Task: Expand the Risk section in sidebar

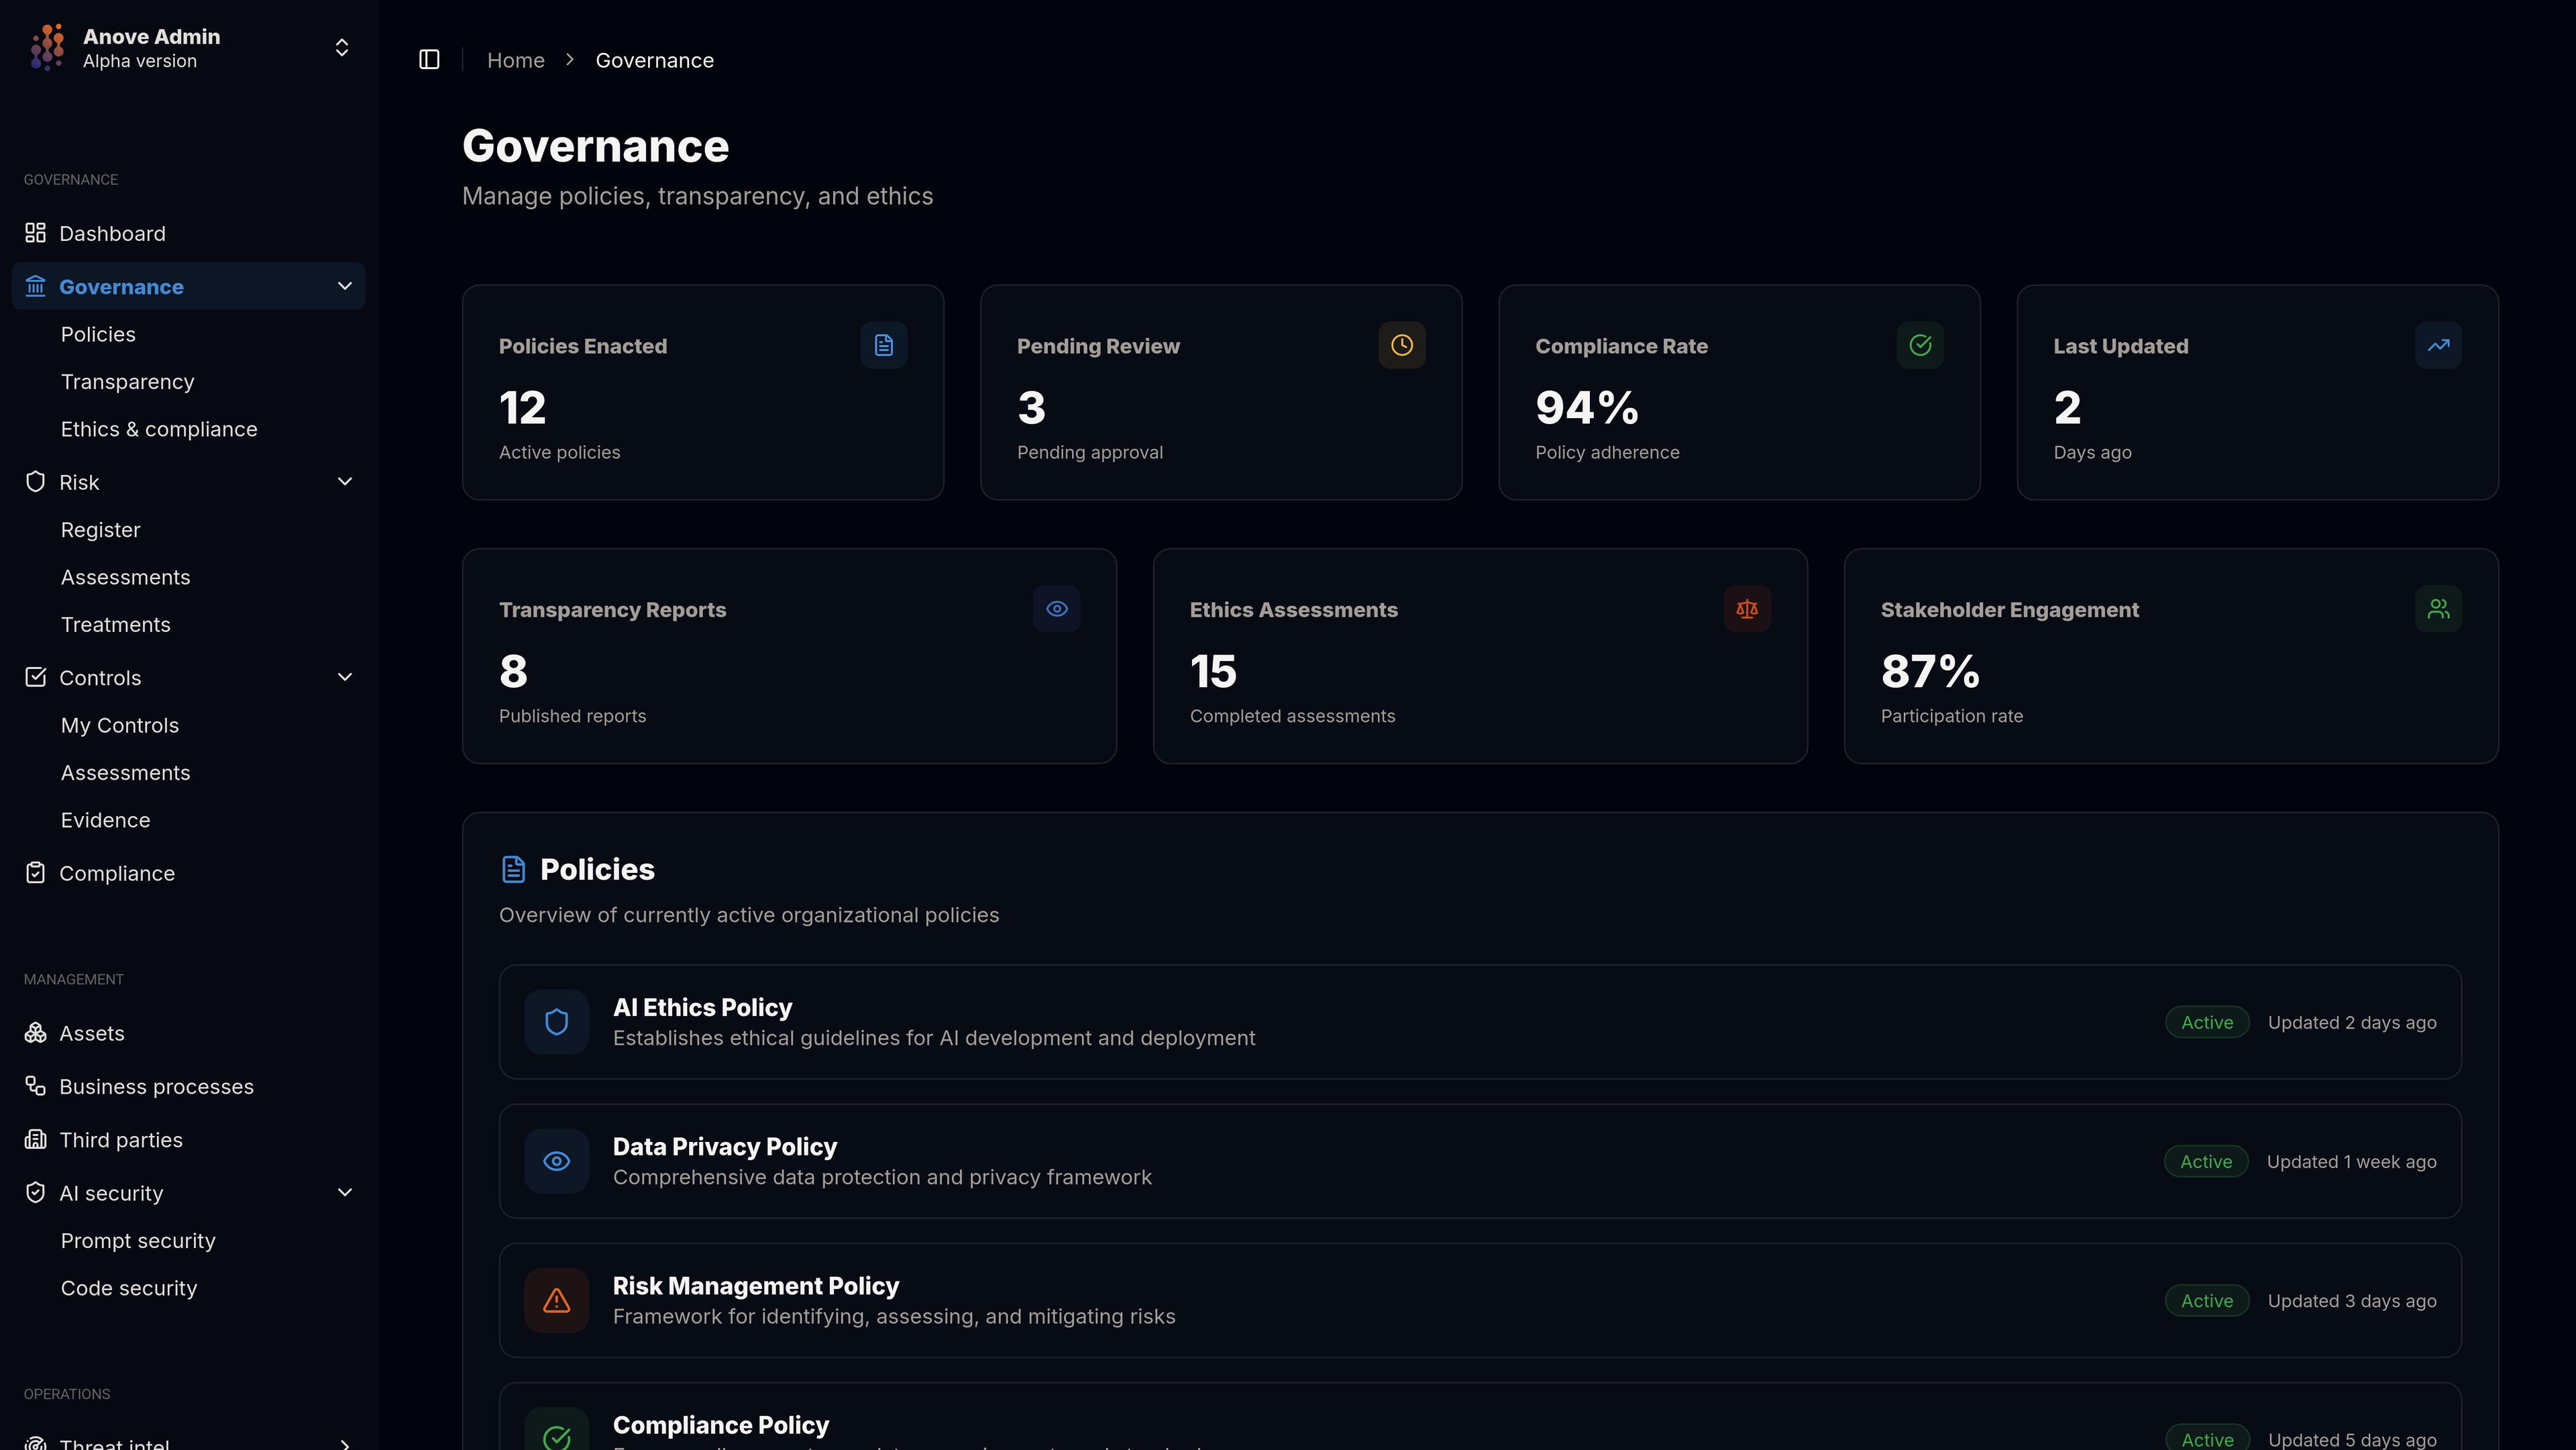Action: (345, 481)
